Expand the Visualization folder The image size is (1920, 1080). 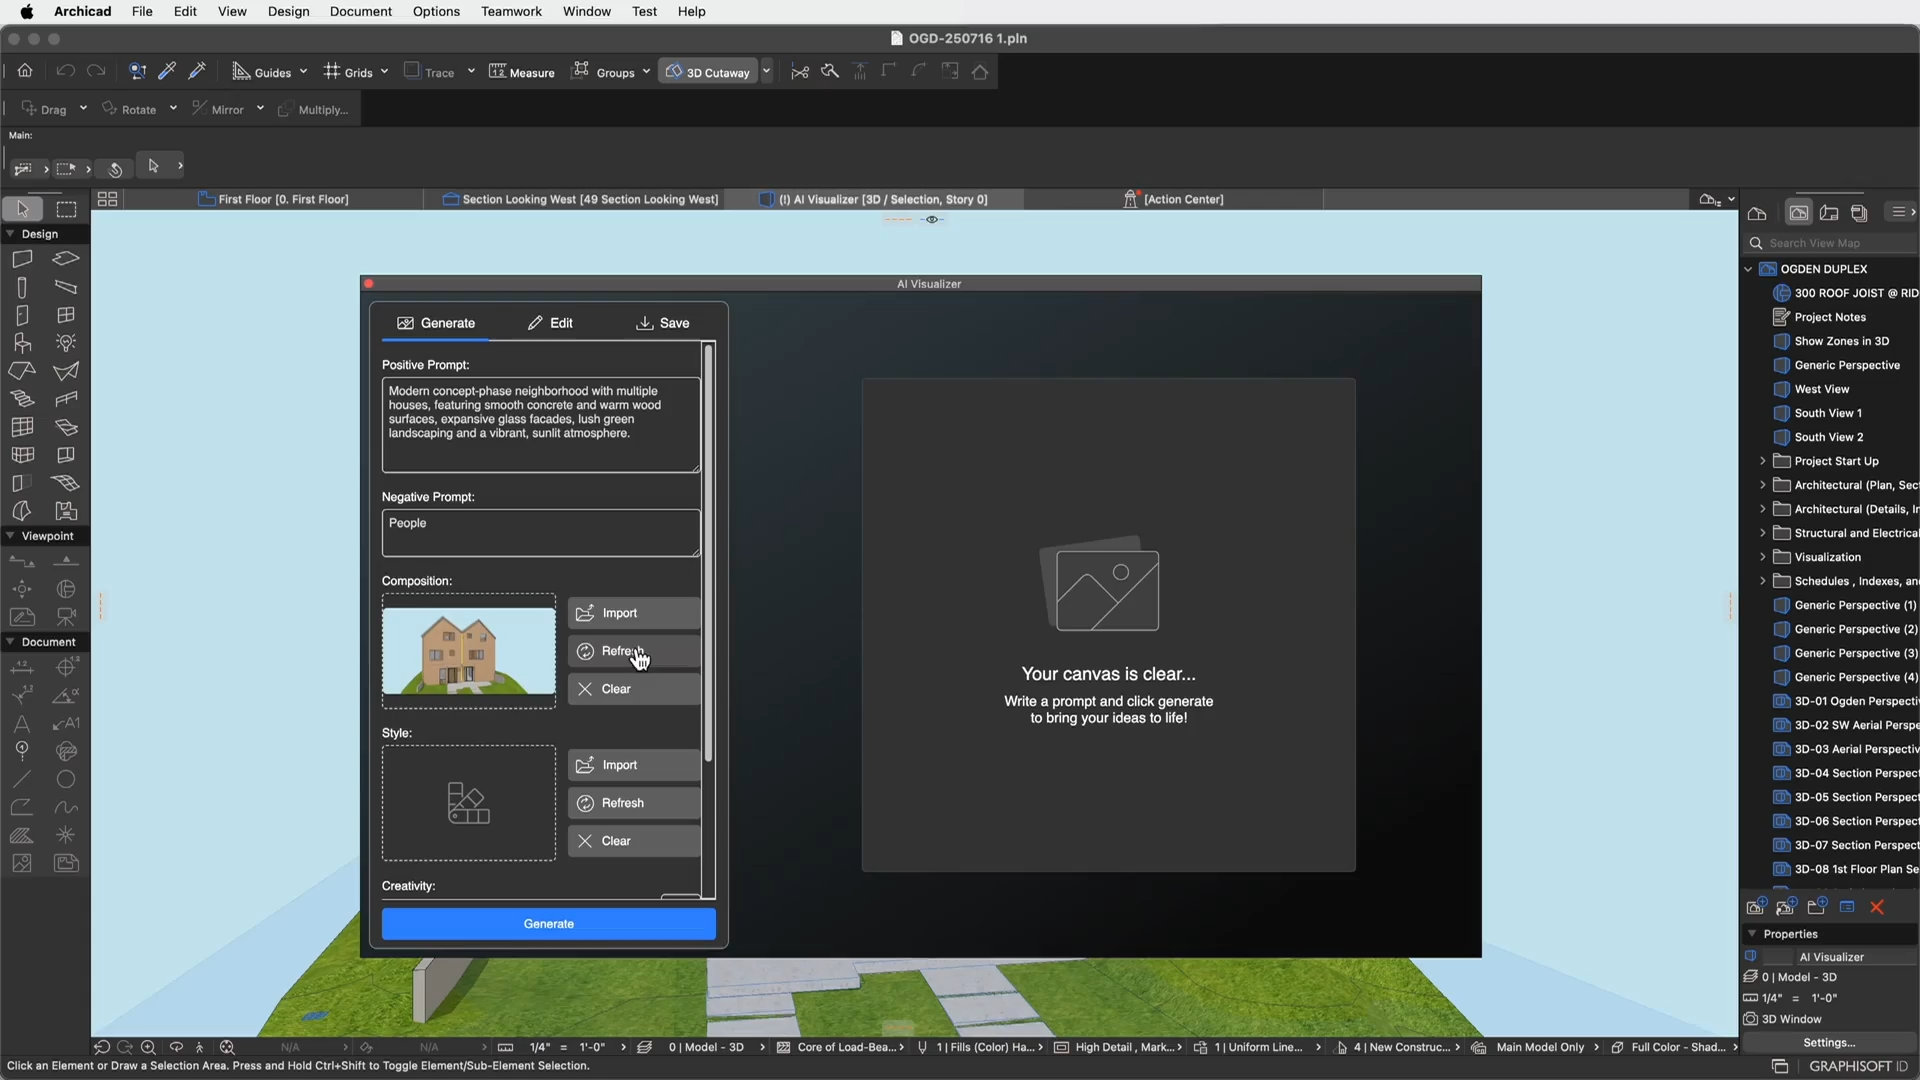pos(1762,557)
